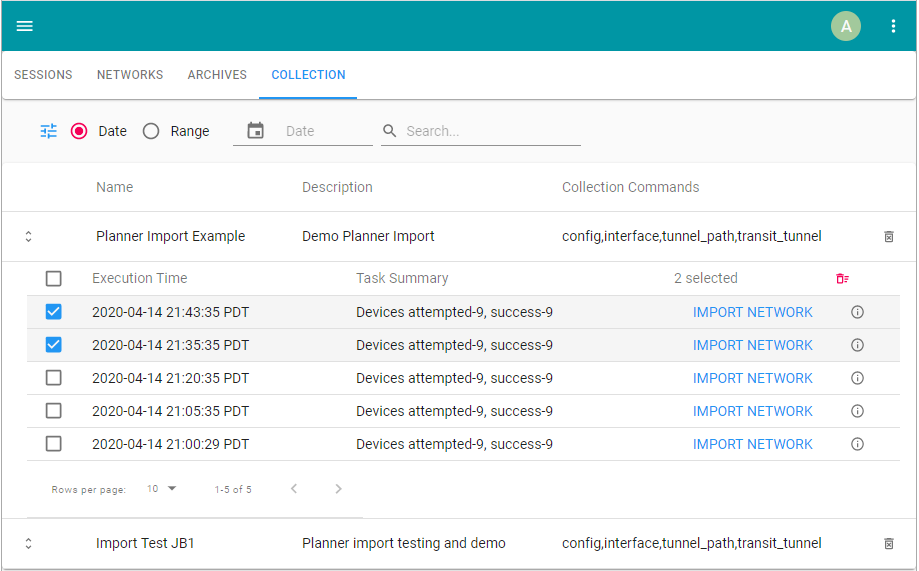Click the user avatar icon
The height and width of the screenshot is (571, 919).
coord(845,26)
